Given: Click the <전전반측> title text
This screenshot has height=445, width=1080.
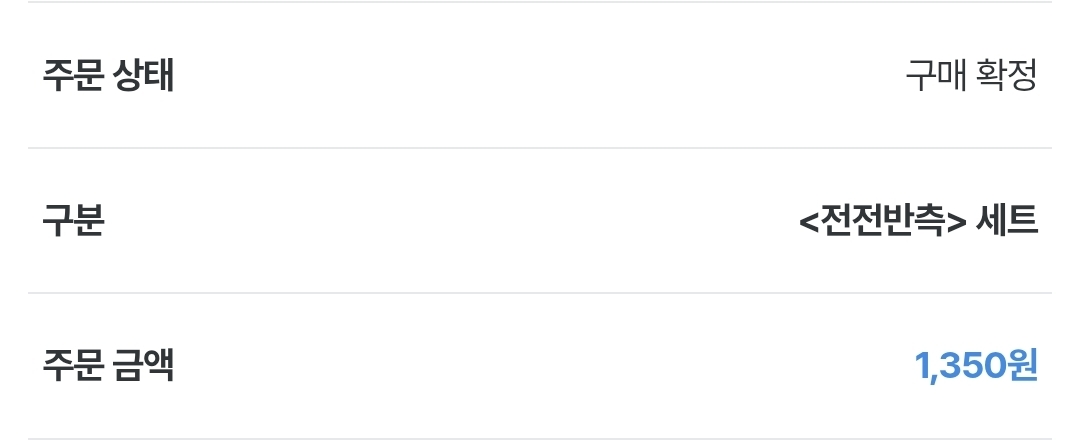Looking at the screenshot, I should (882, 220).
